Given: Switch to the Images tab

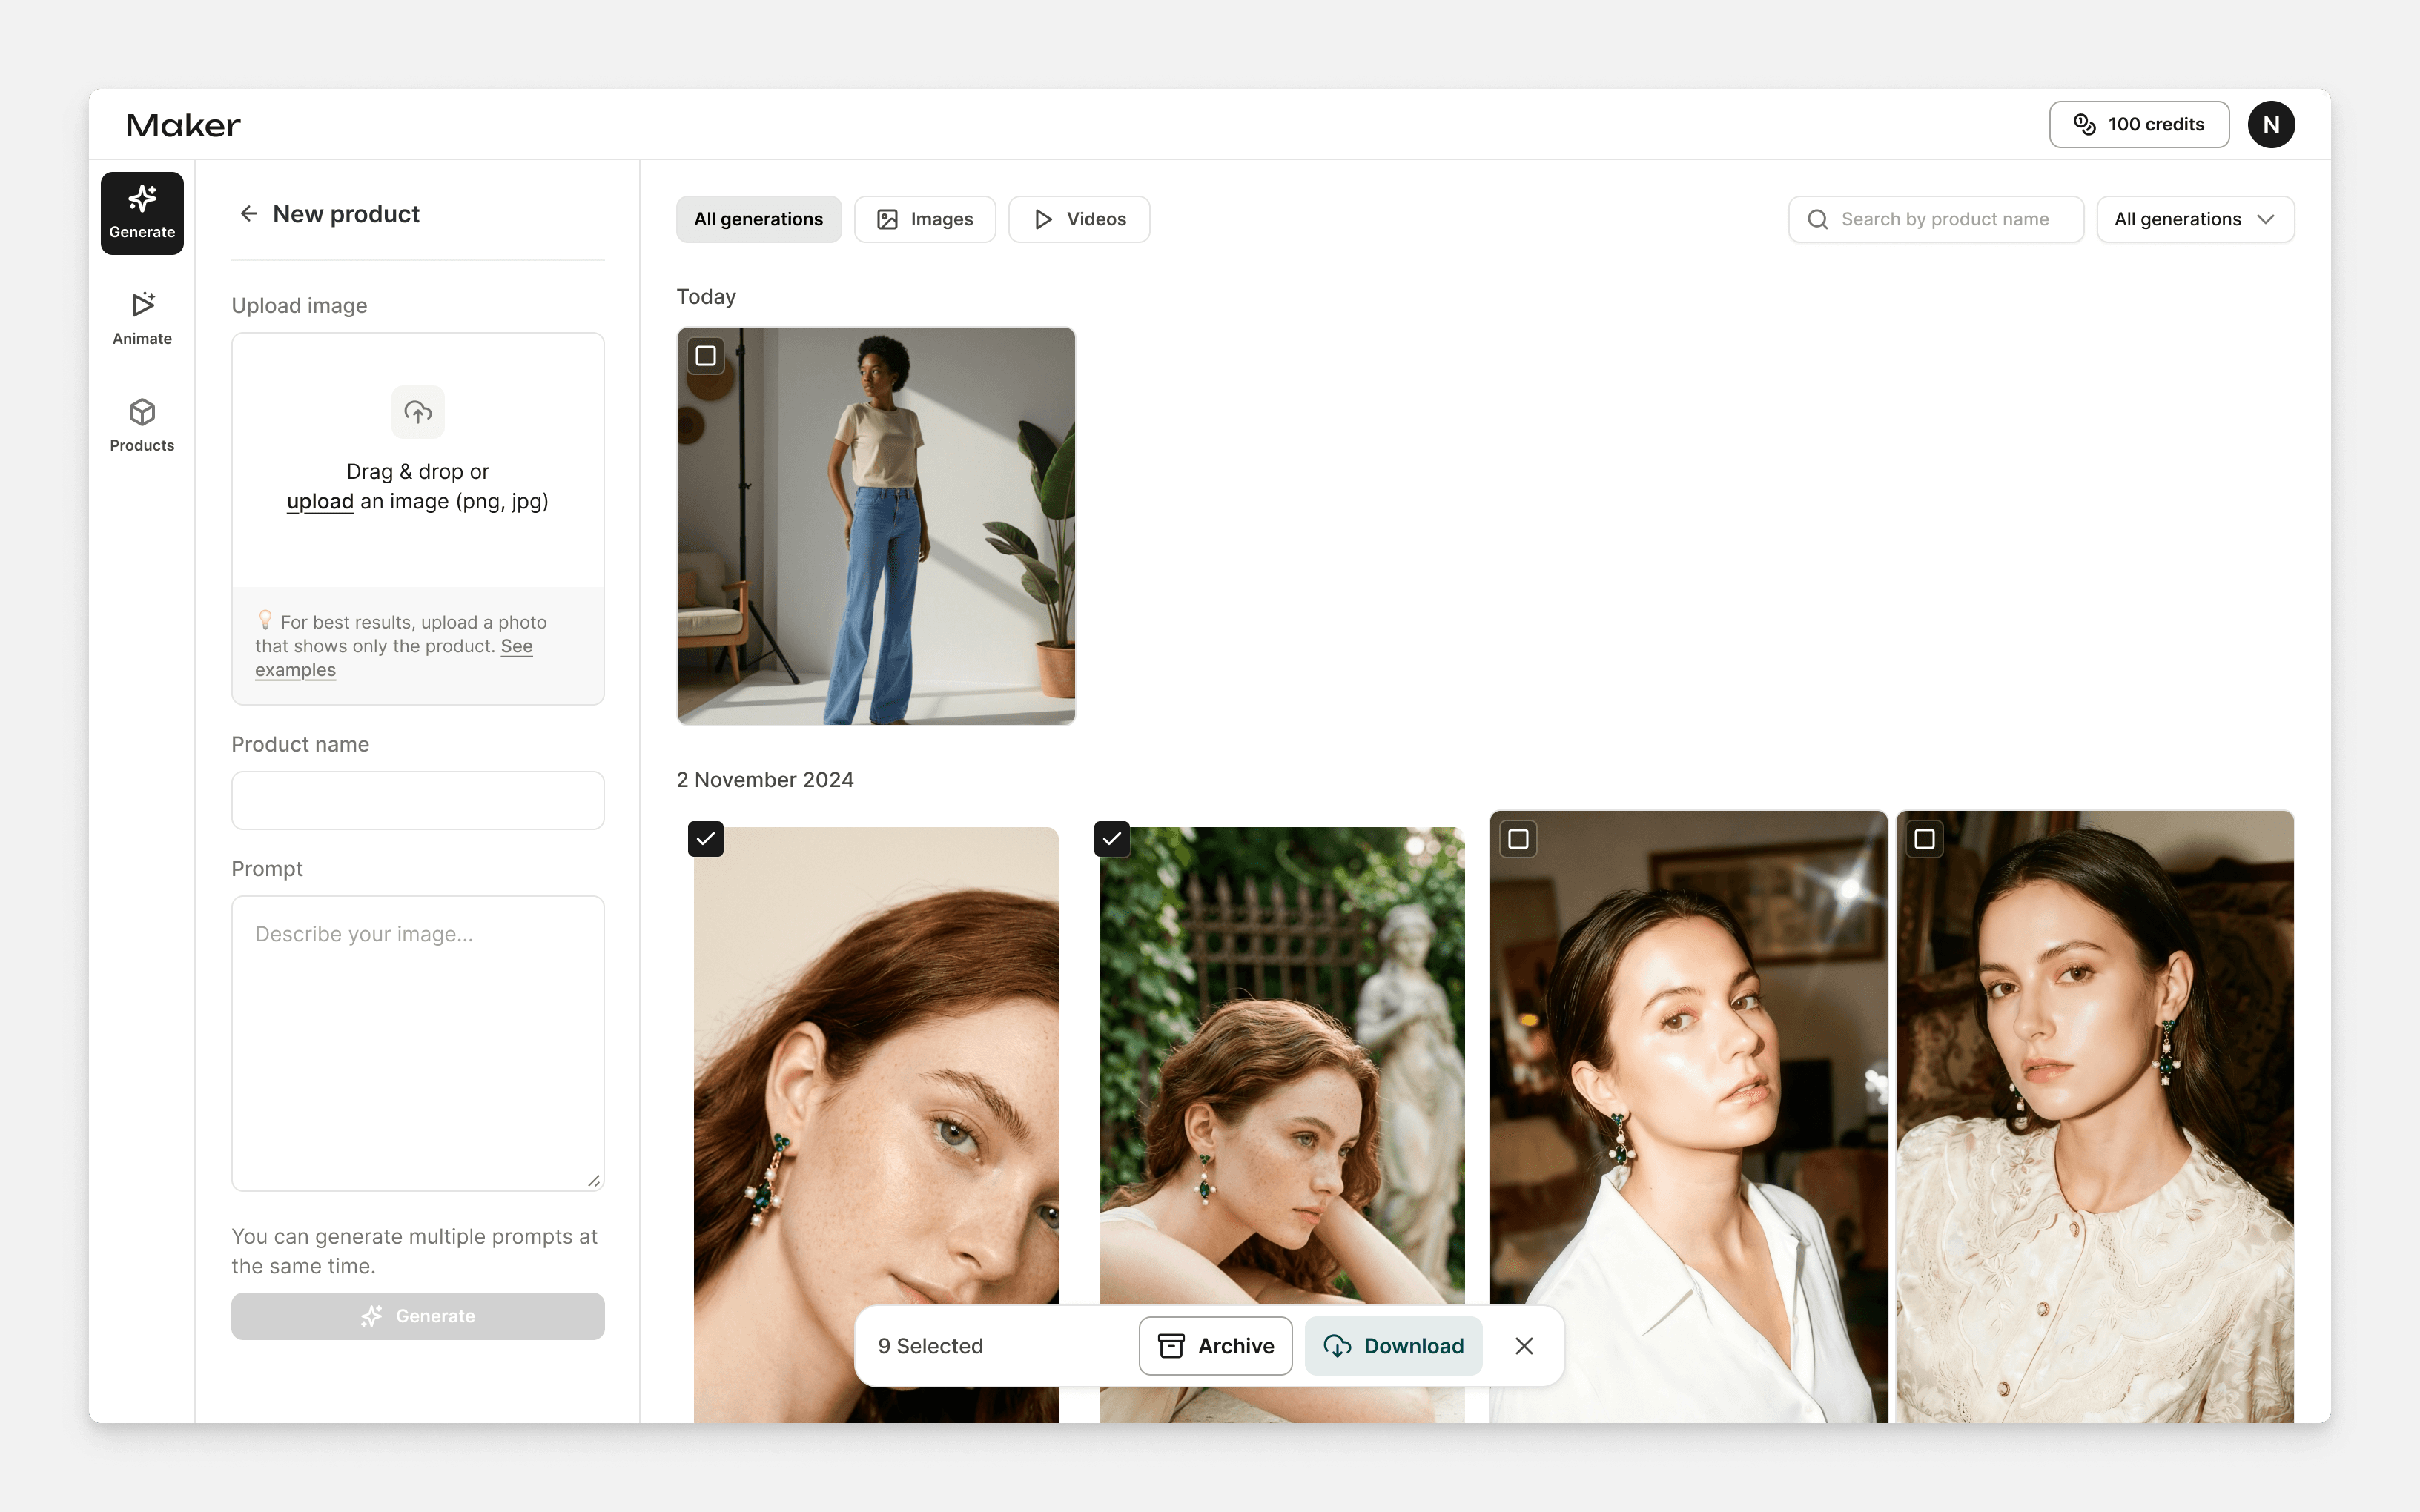Looking at the screenshot, I should [925, 219].
